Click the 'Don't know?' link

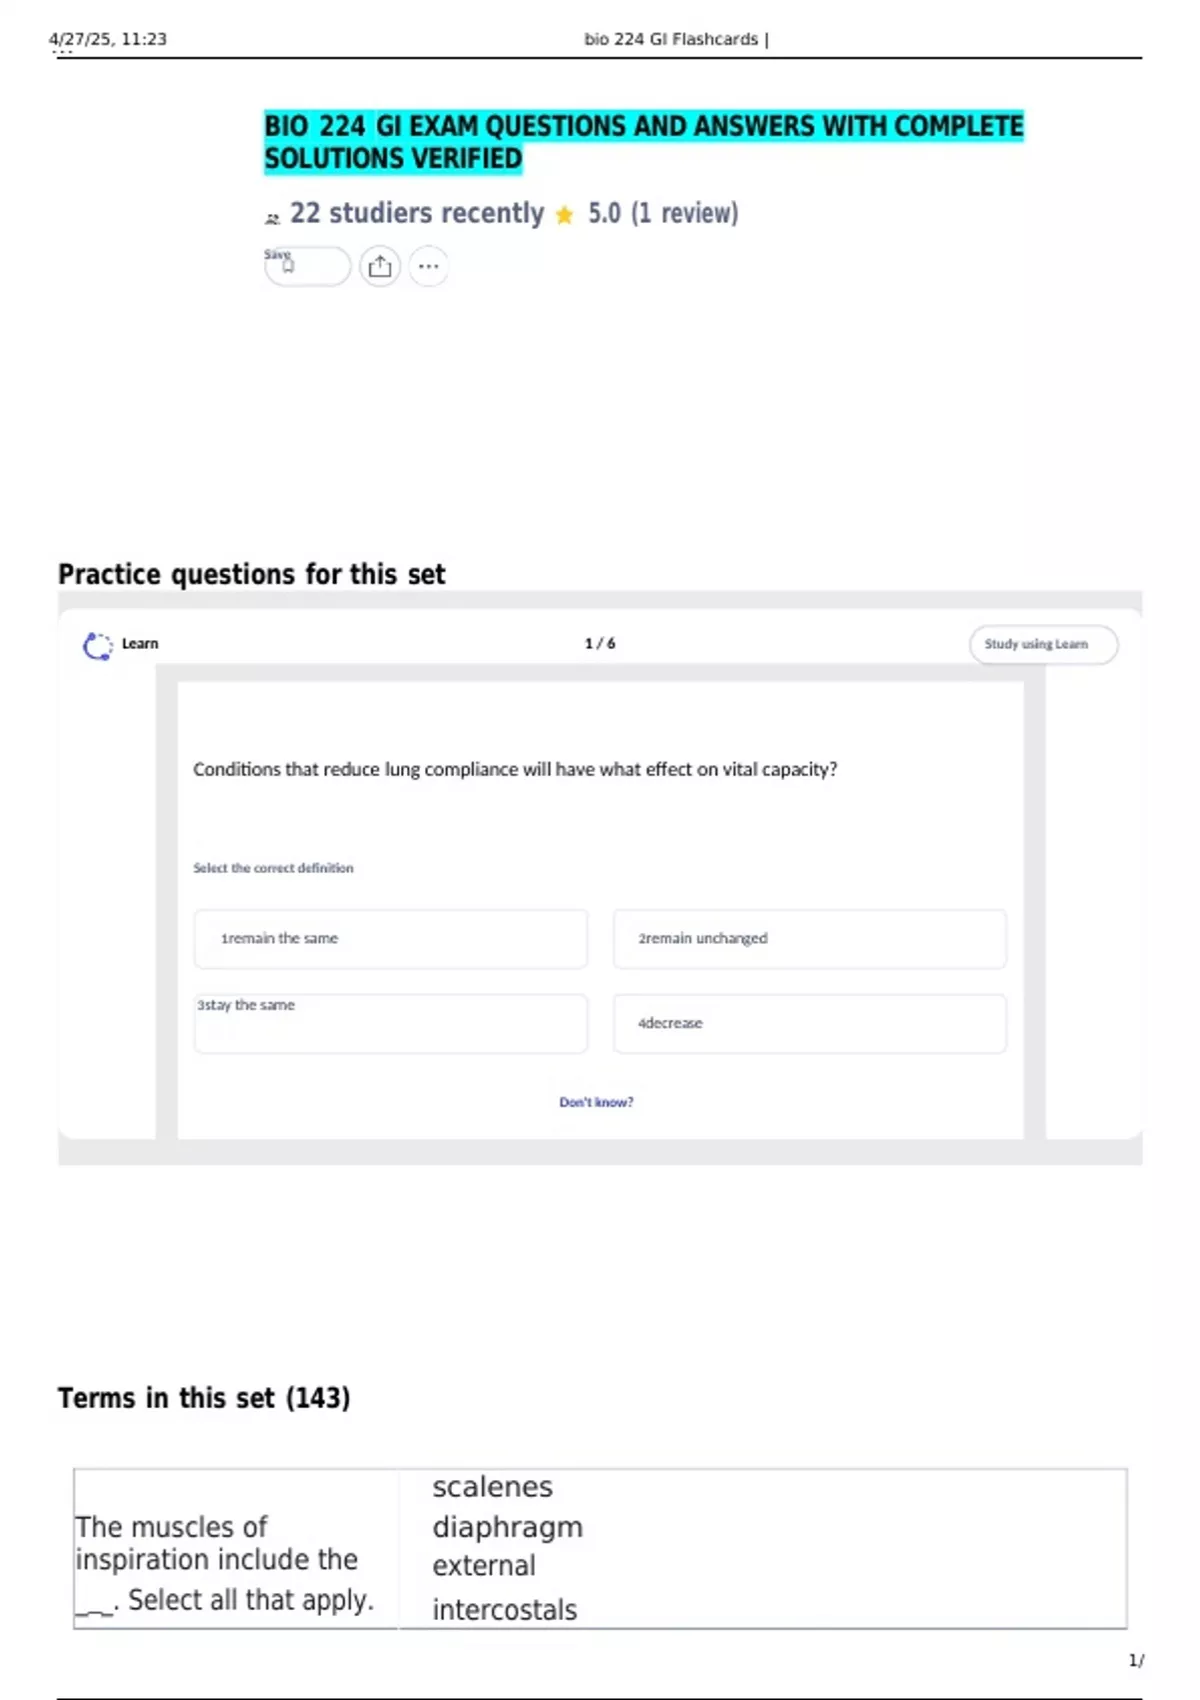596,1102
